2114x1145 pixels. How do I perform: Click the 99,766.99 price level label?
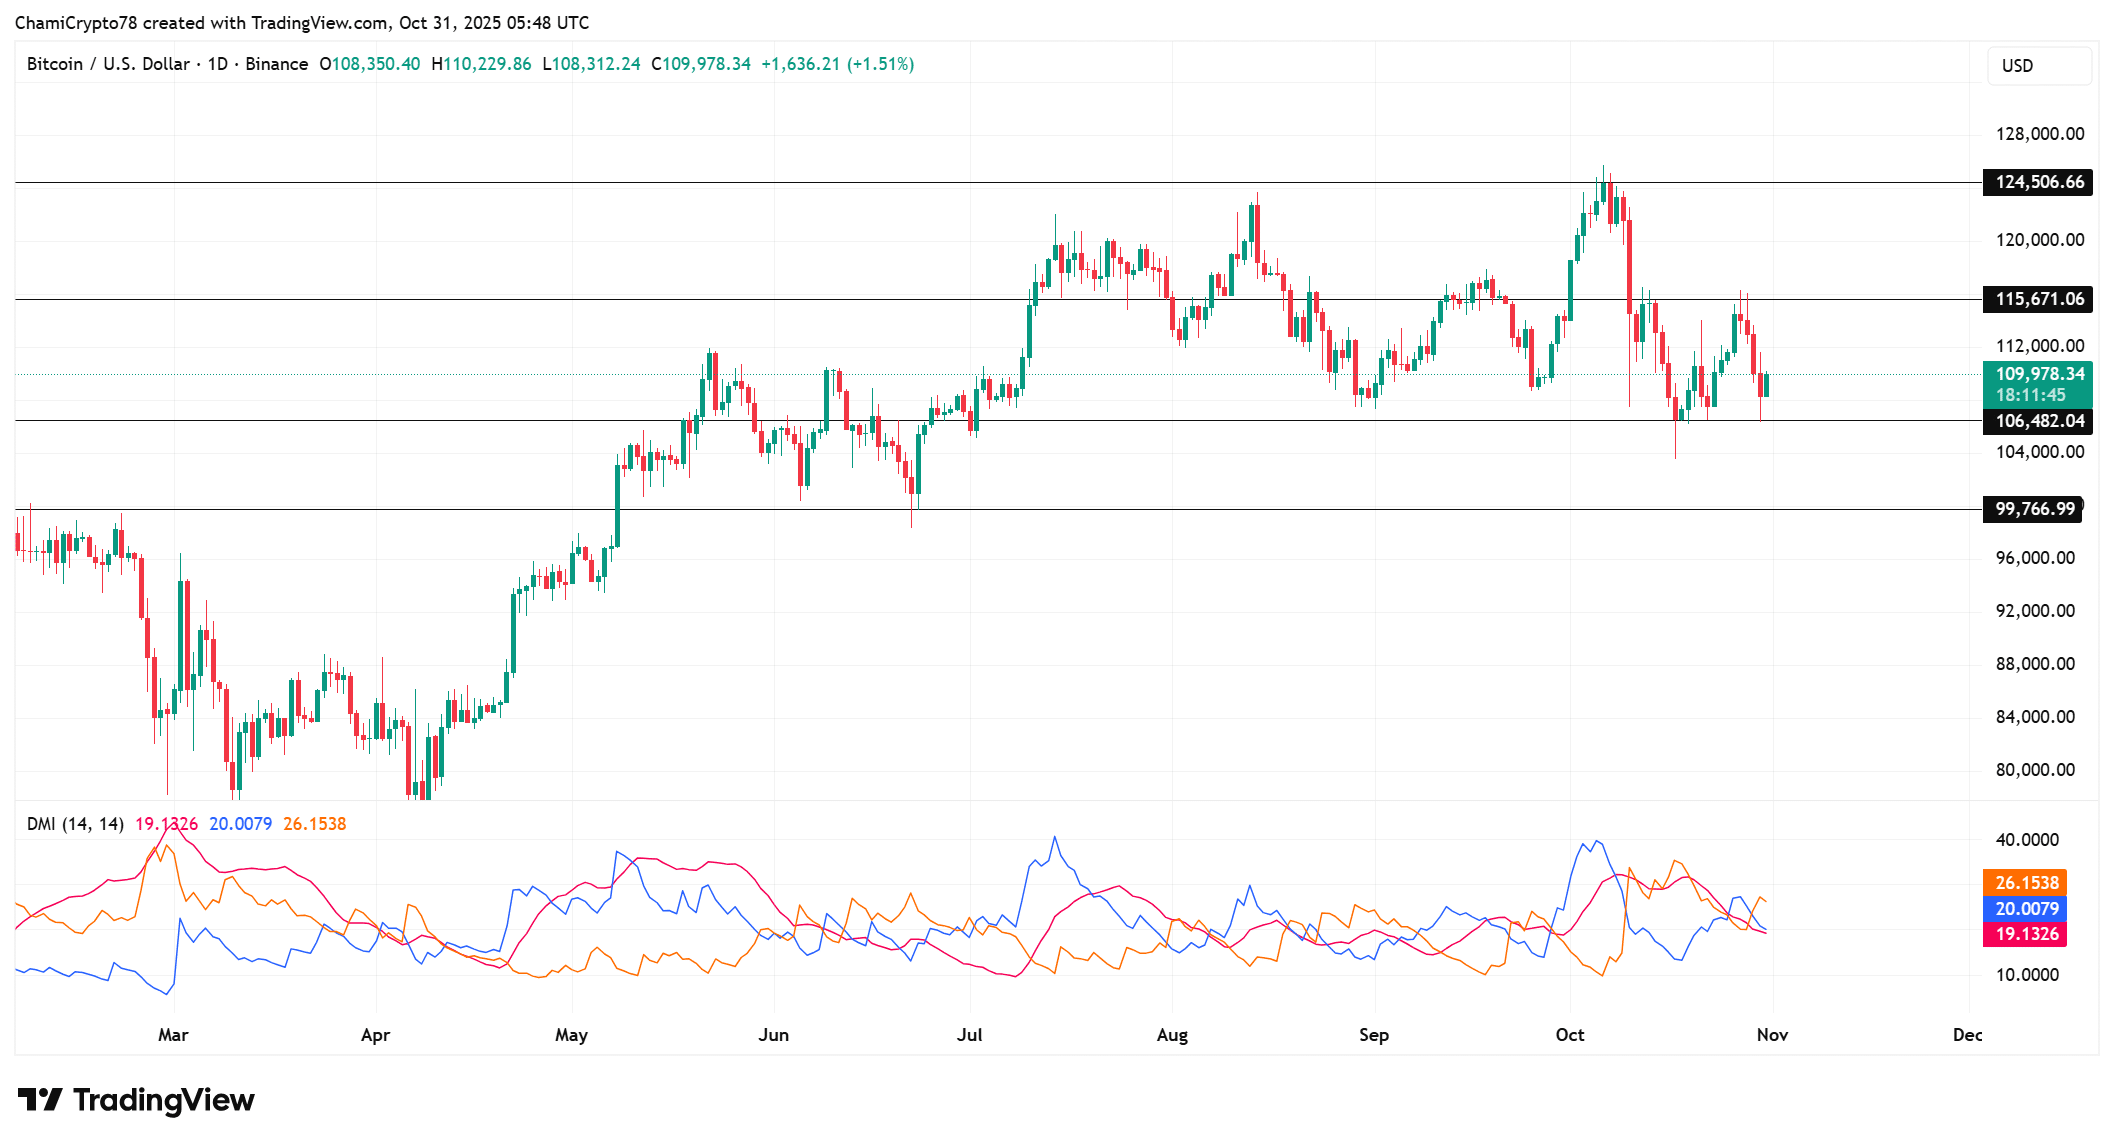tap(2033, 509)
